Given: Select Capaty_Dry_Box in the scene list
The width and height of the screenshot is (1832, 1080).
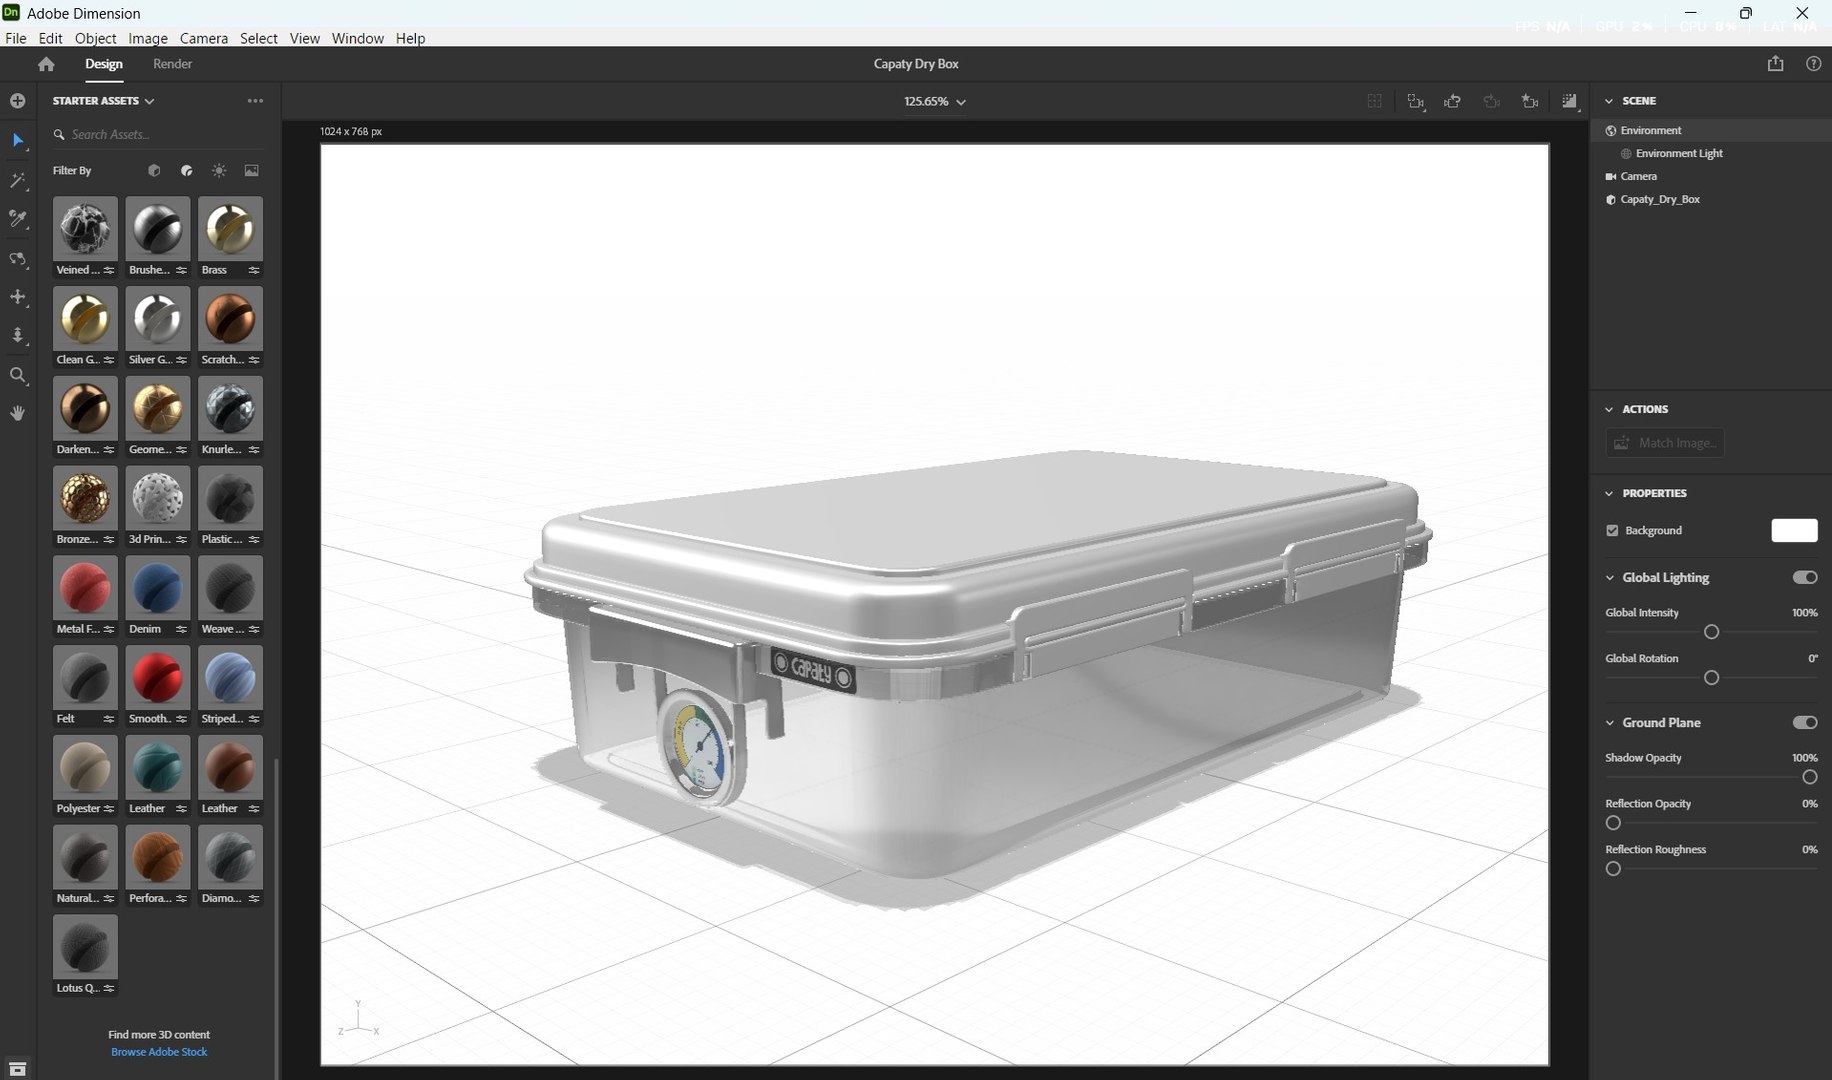Looking at the screenshot, I should [x=1660, y=200].
